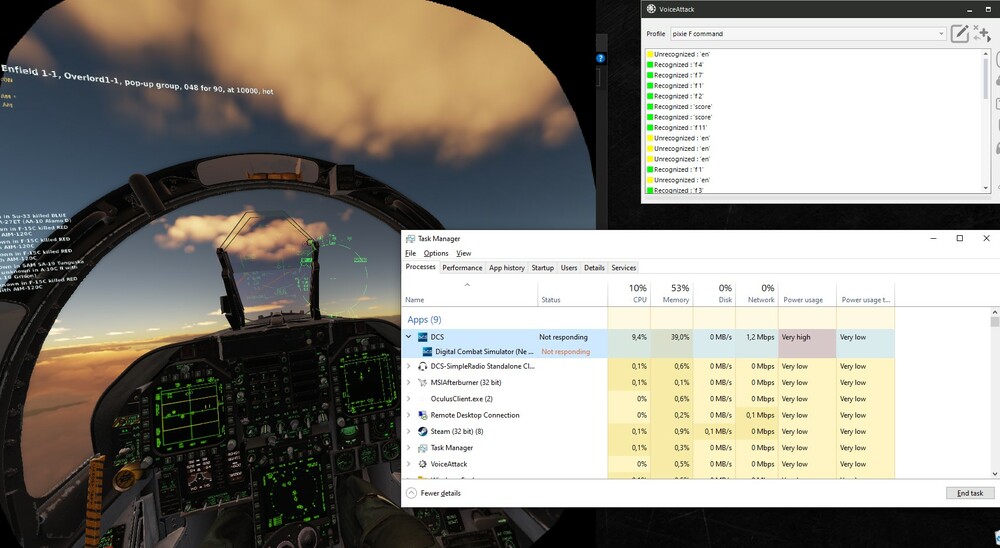Select the Steam (32 bit) (8) process name
The image size is (1000, 548).
457,431
